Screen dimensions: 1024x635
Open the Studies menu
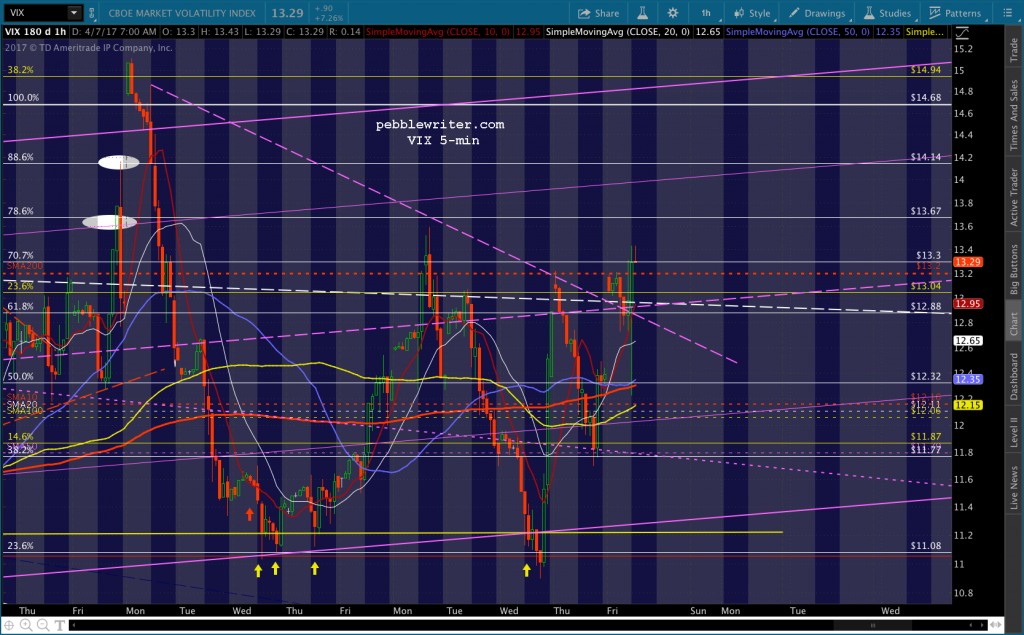point(887,13)
